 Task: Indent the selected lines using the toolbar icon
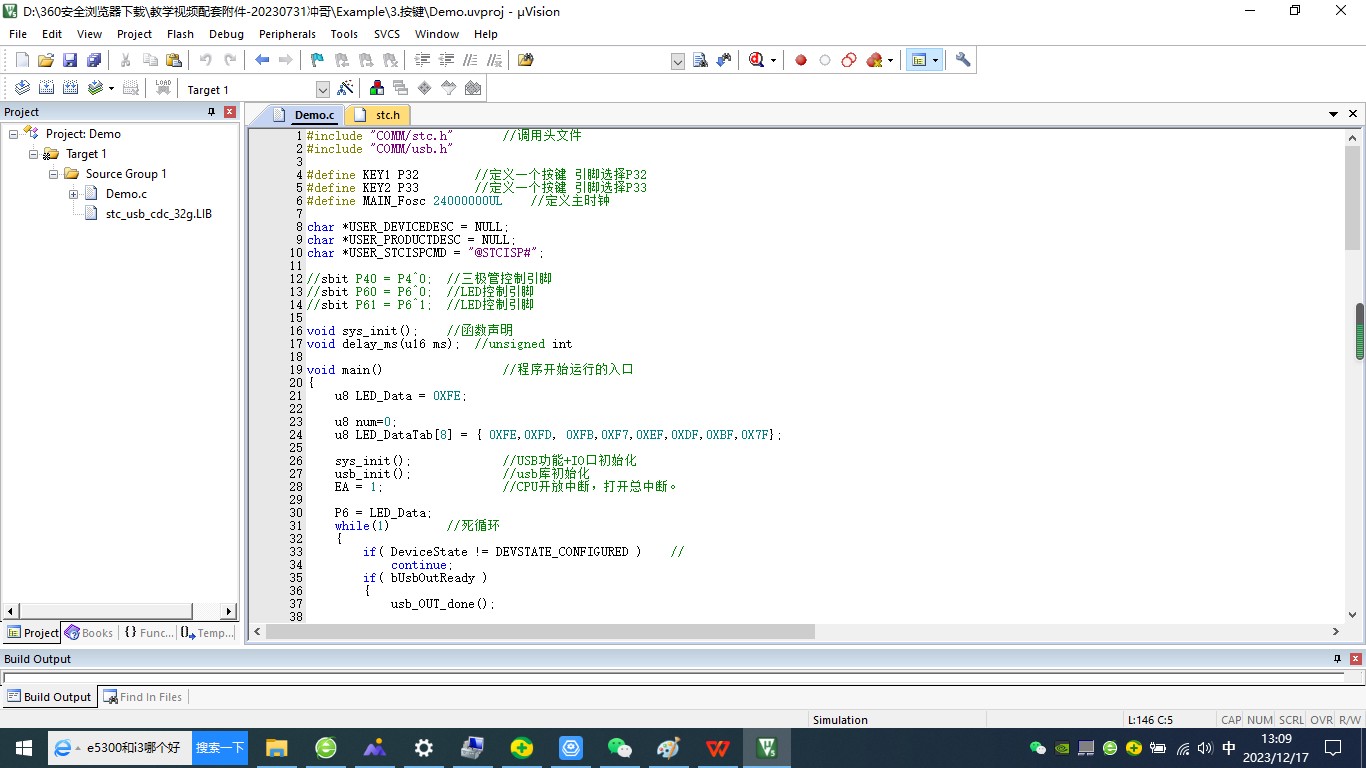click(x=422, y=60)
